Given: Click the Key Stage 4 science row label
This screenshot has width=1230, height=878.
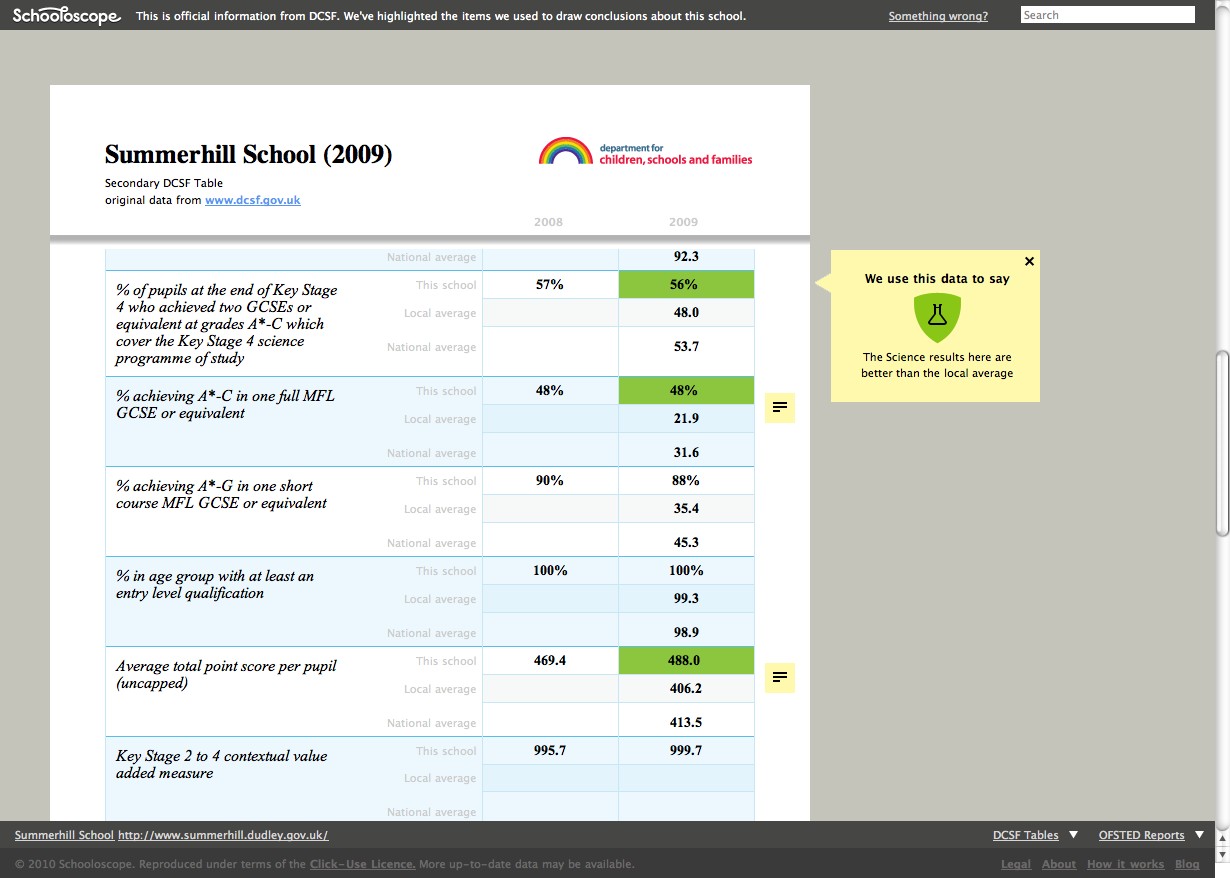Looking at the screenshot, I should [x=227, y=324].
